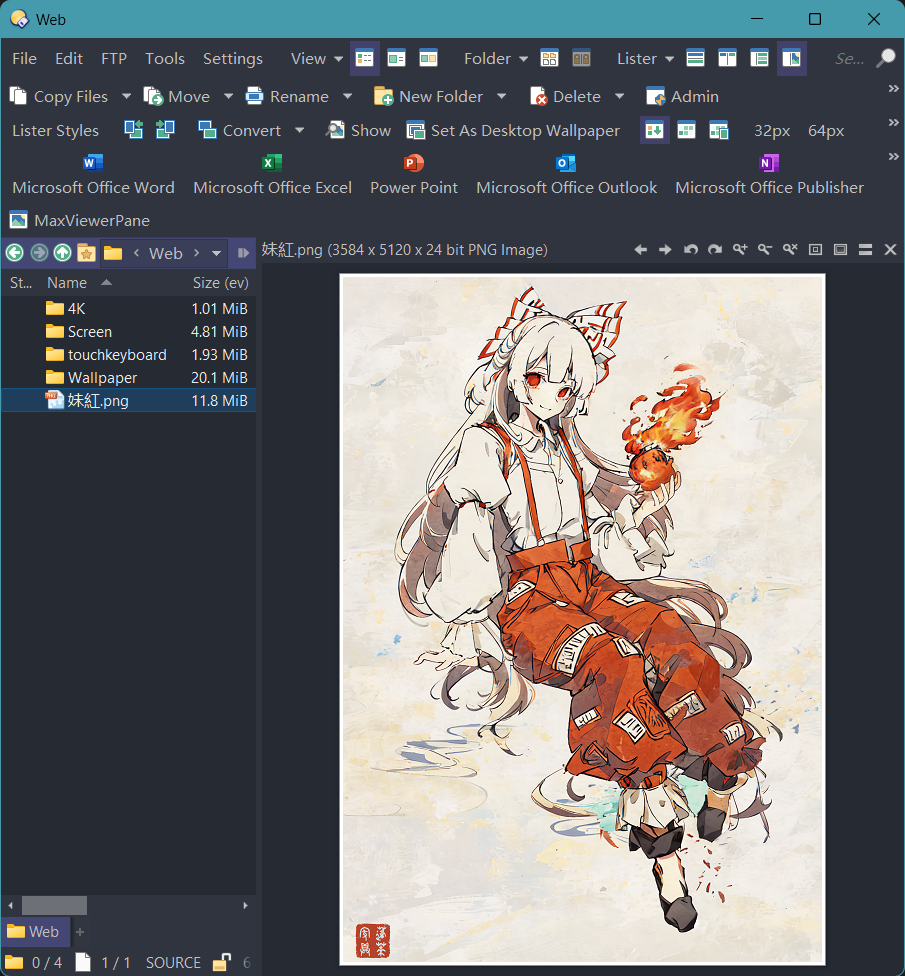
Task: Click Copy Files button
Action: (x=59, y=96)
